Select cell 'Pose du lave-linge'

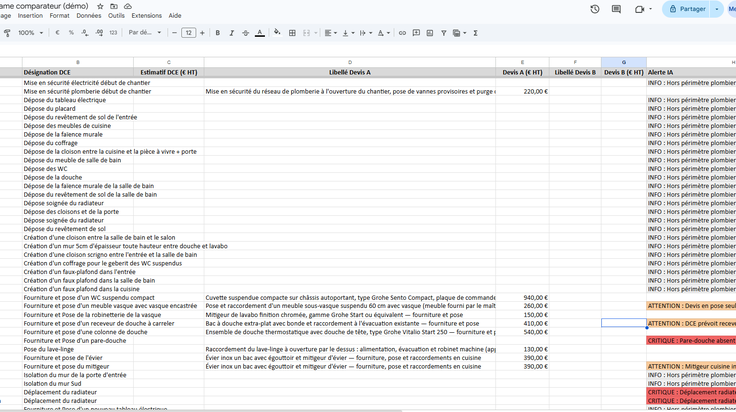(x=78, y=349)
